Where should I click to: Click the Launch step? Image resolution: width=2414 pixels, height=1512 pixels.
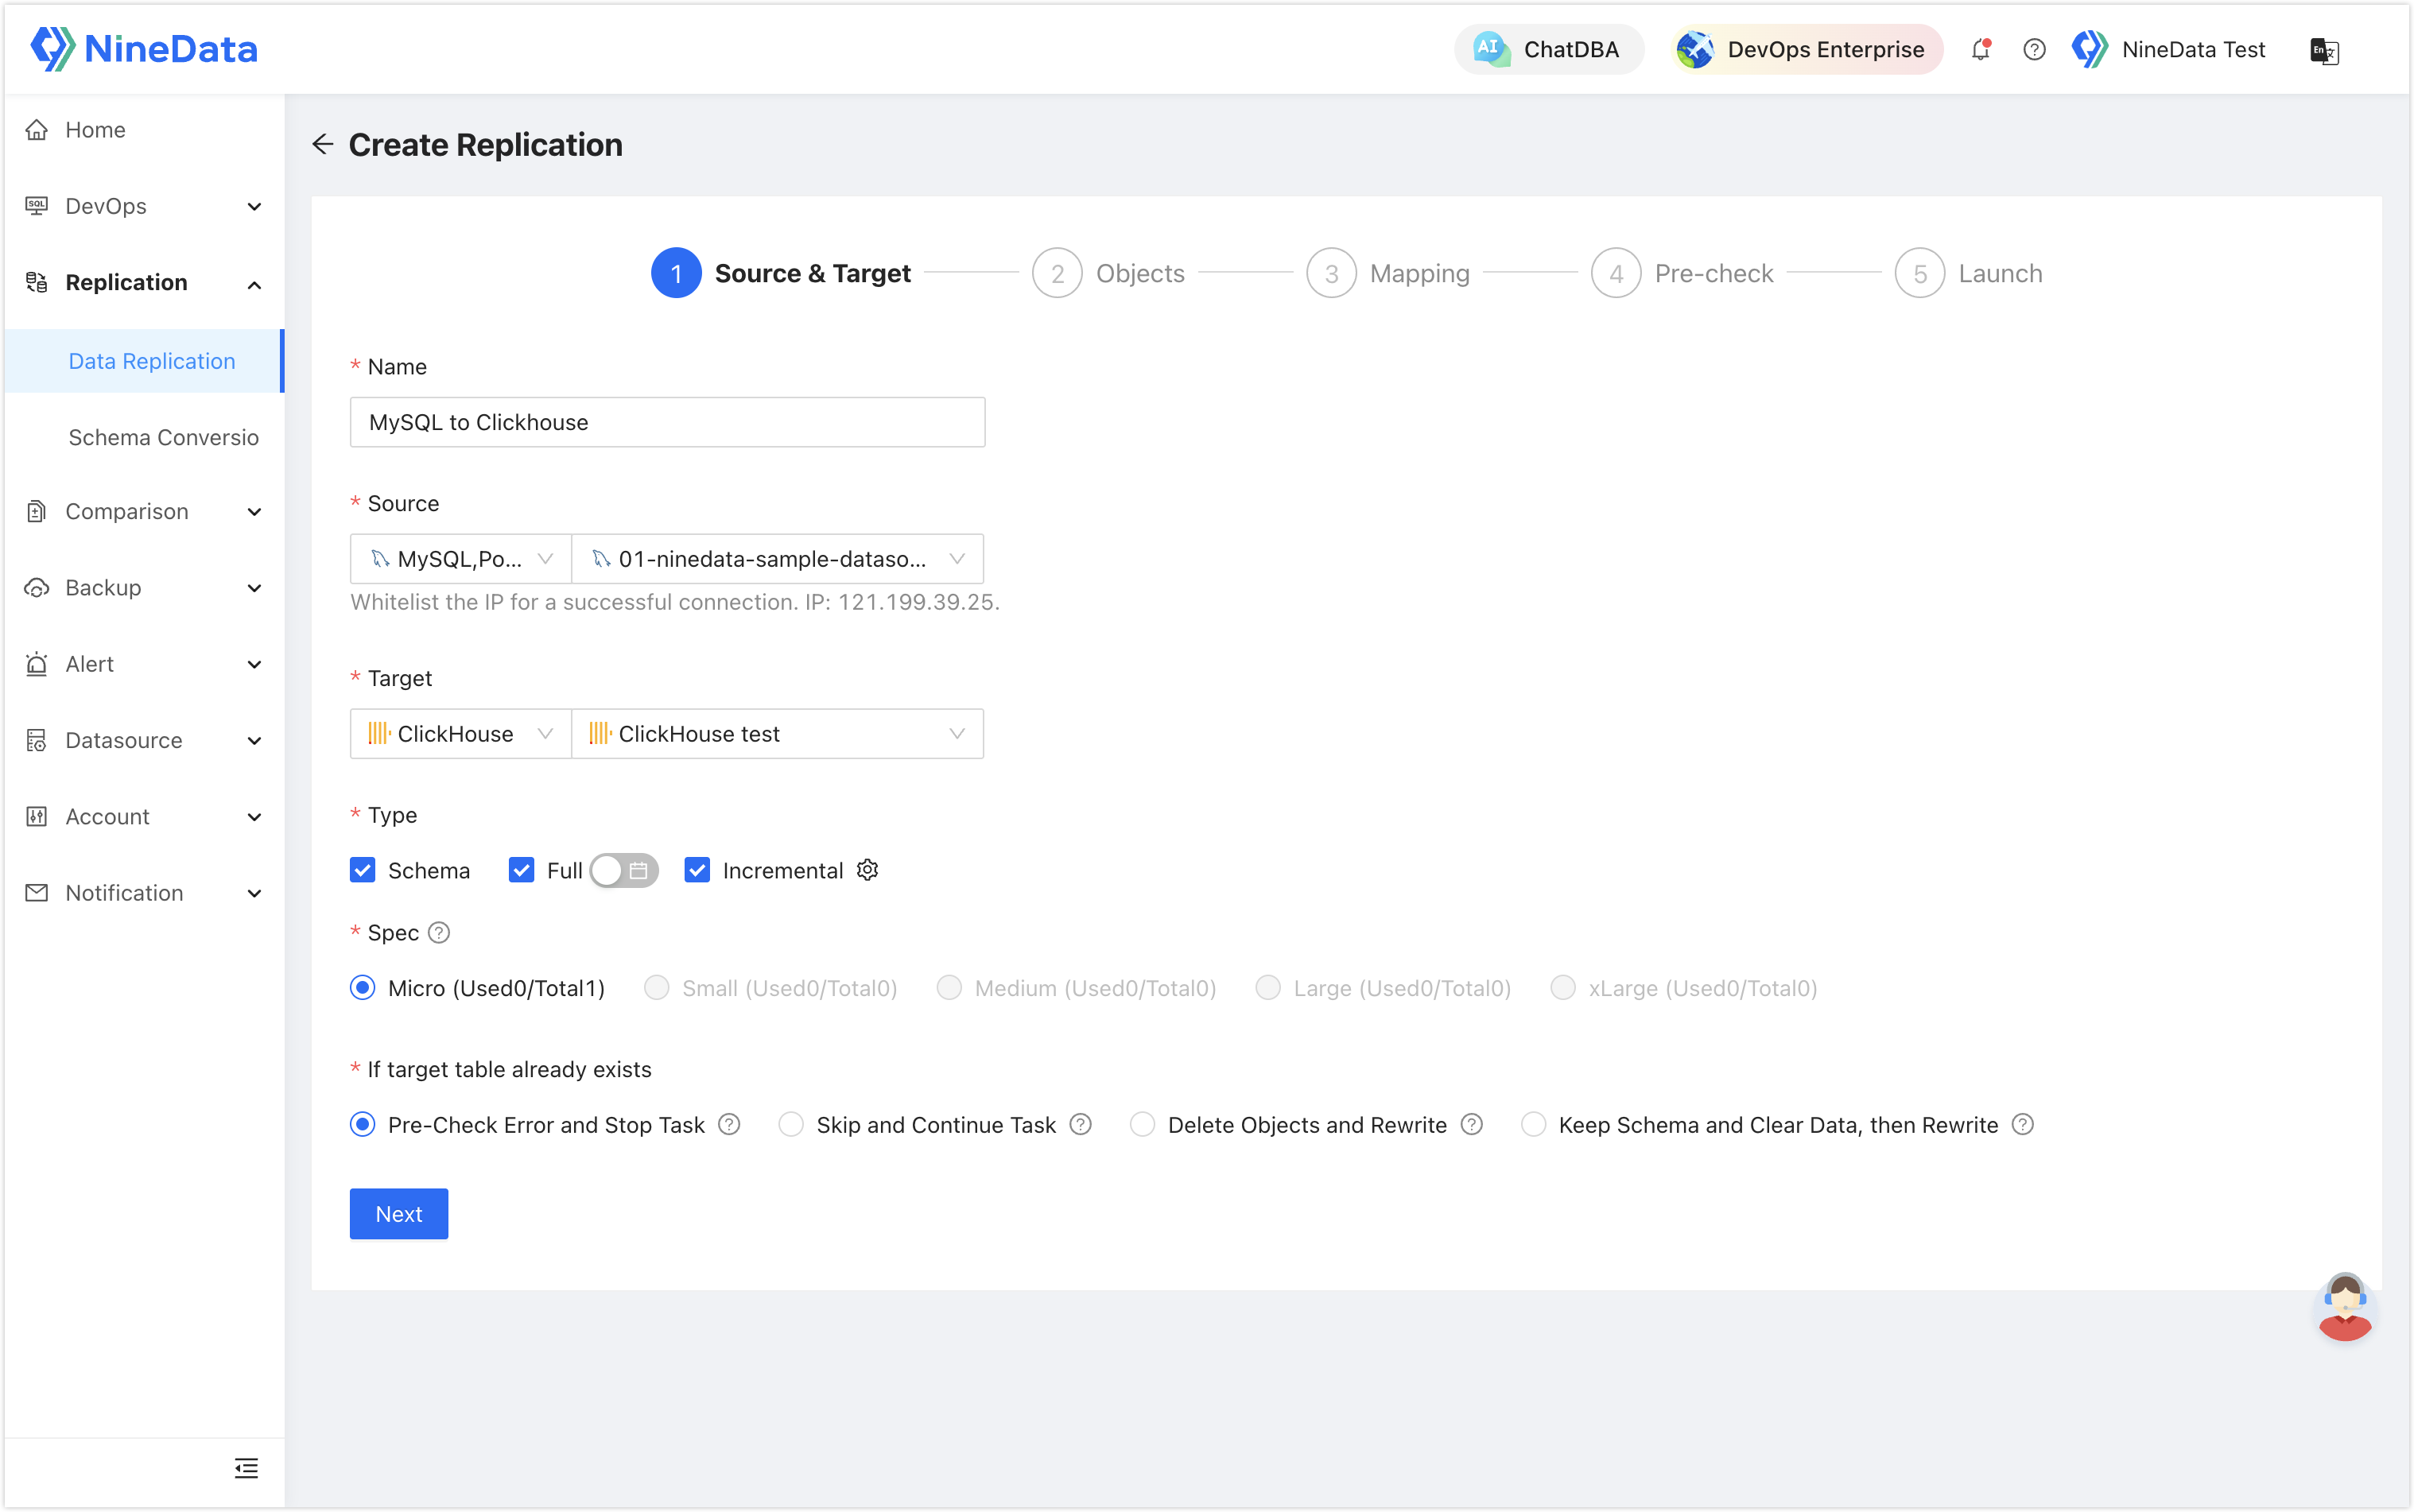(1968, 273)
